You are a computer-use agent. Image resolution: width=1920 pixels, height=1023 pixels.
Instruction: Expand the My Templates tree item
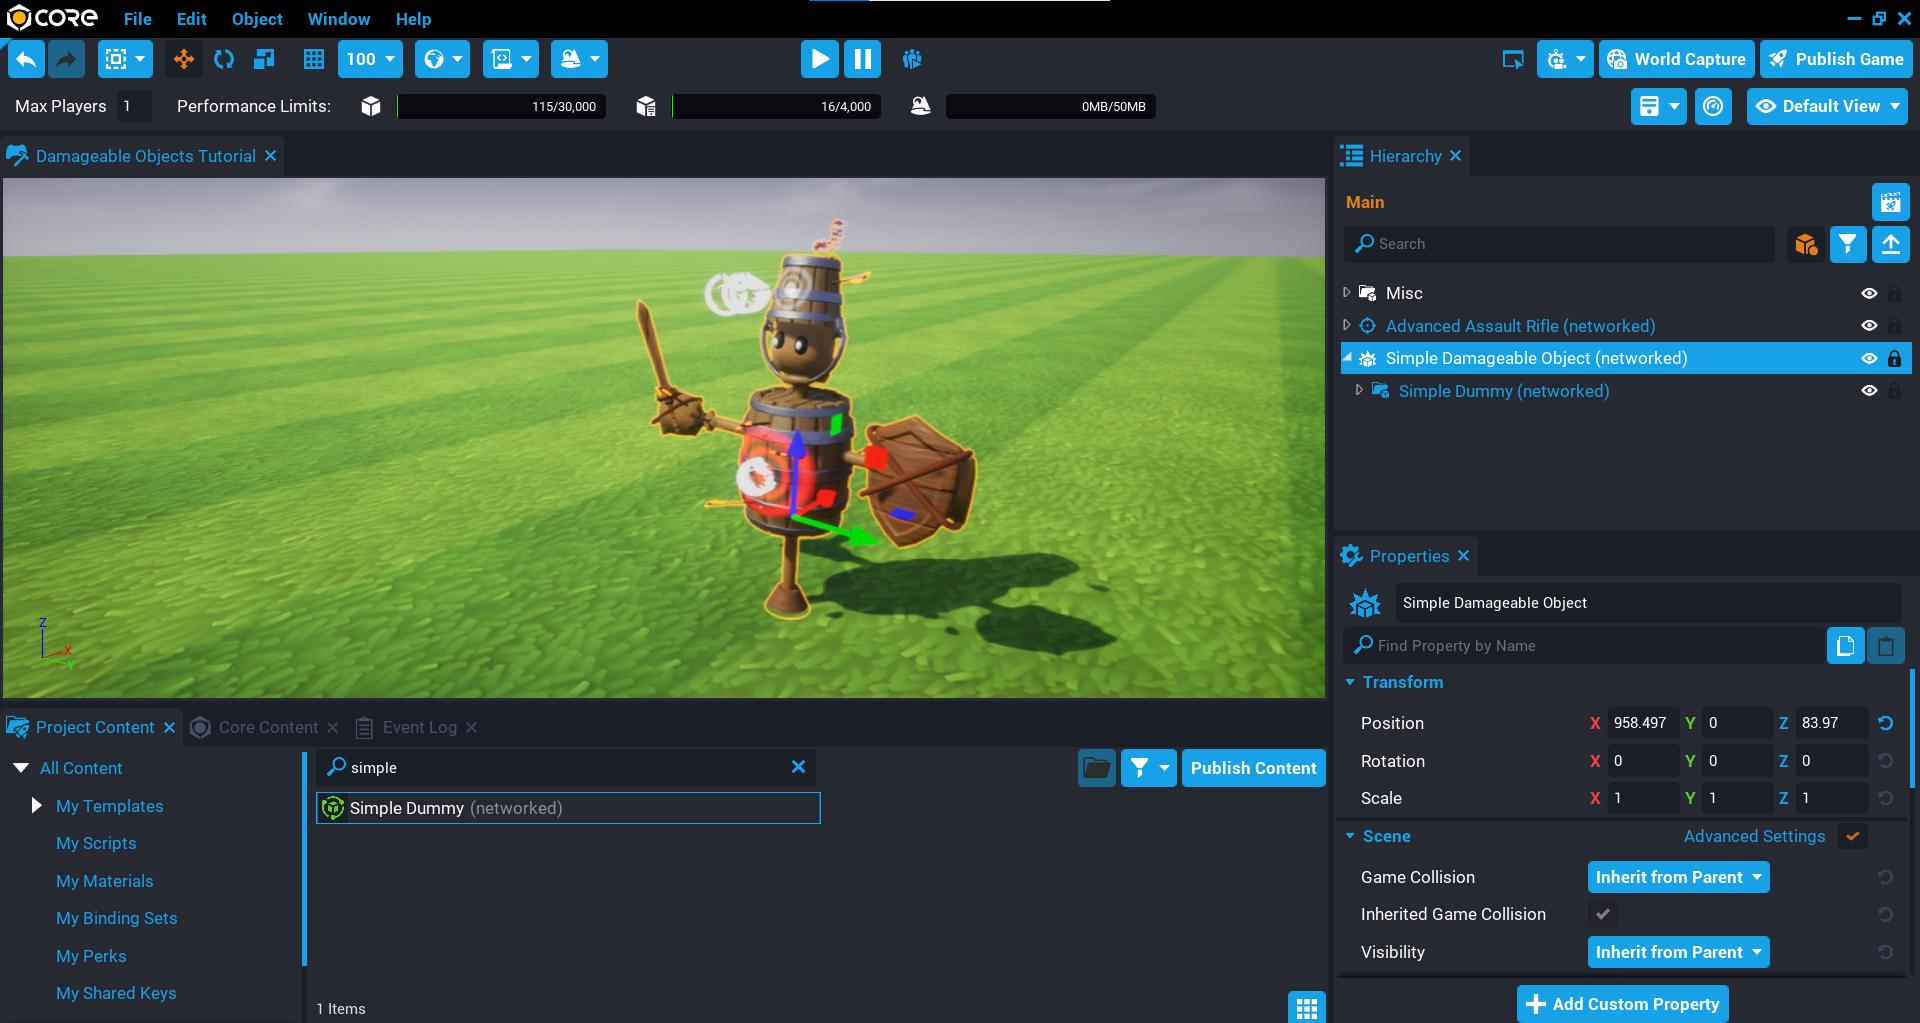point(37,806)
